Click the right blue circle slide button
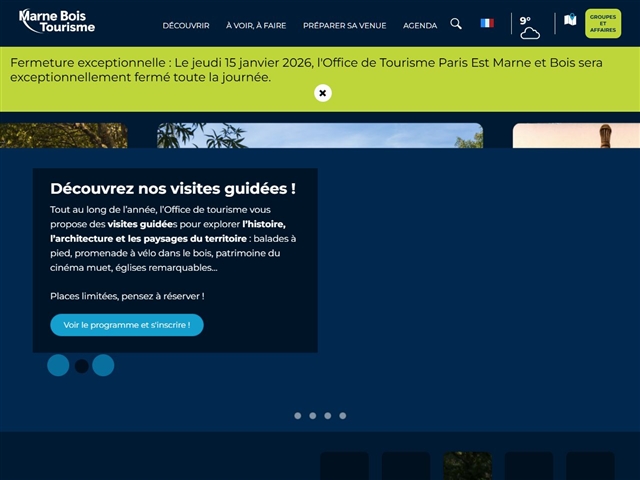Screen dimensions: 640x480 (x=103, y=365)
